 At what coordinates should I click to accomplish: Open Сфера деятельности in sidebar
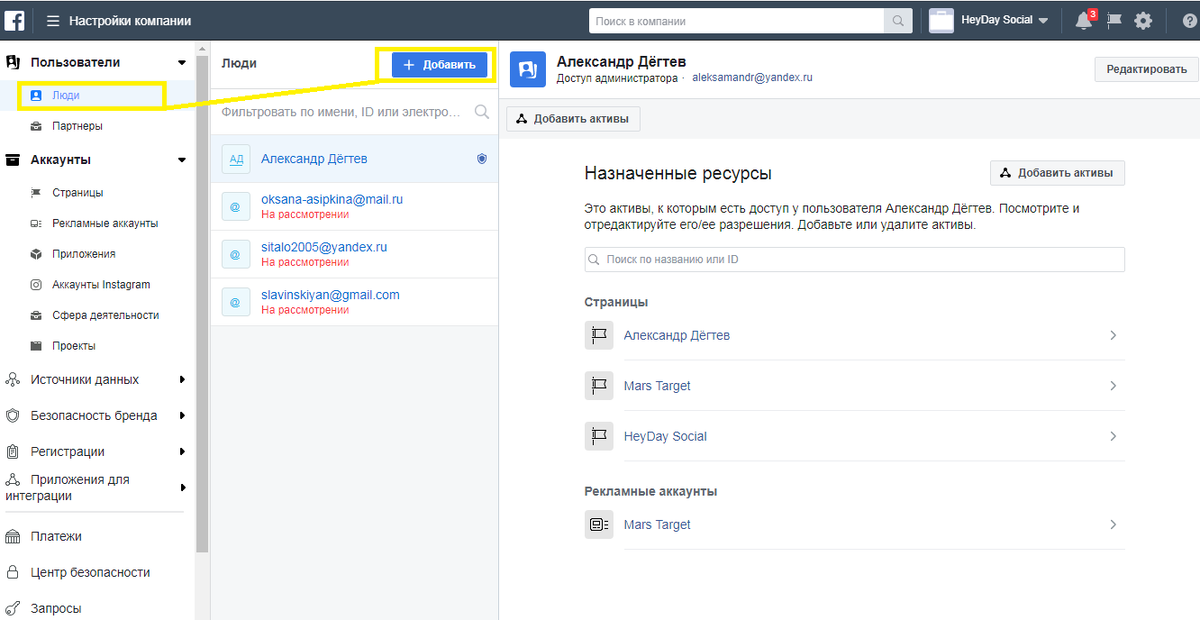(106, 315)
